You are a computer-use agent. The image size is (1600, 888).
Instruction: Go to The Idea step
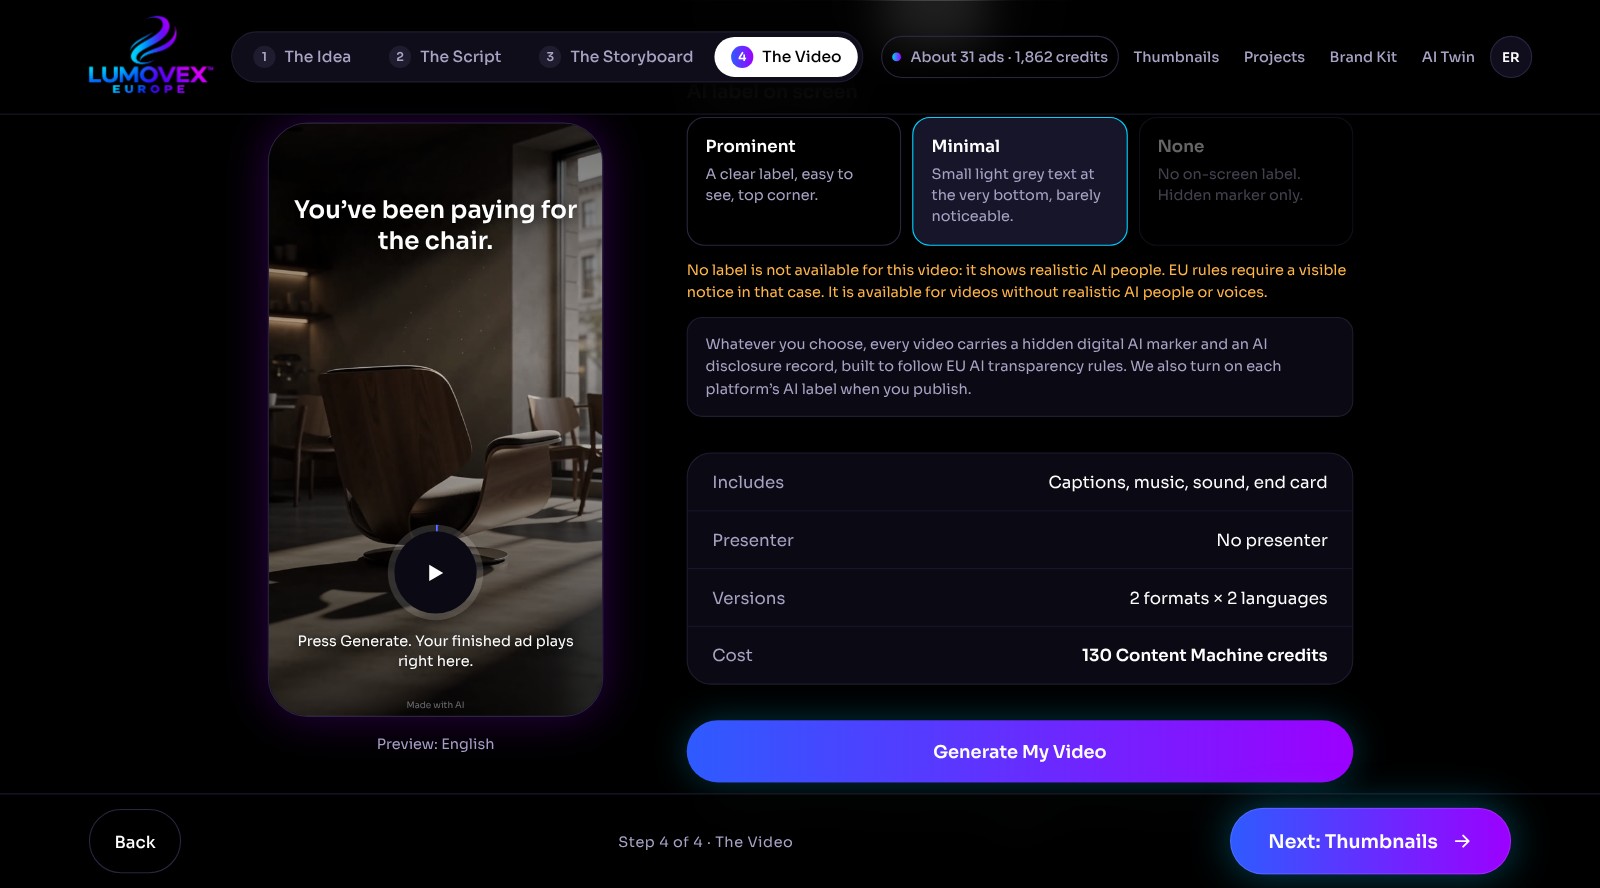[303, 57]
